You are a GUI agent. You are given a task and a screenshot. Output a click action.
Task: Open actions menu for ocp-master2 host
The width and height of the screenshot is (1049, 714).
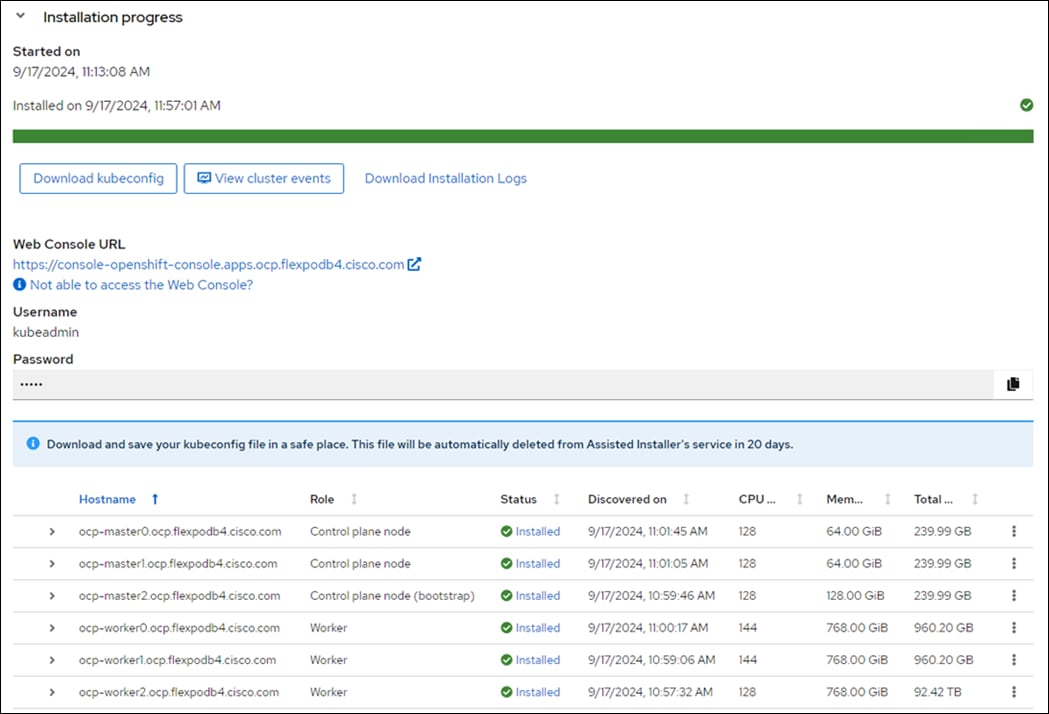pyautogui.click(x=1014, y=596)
